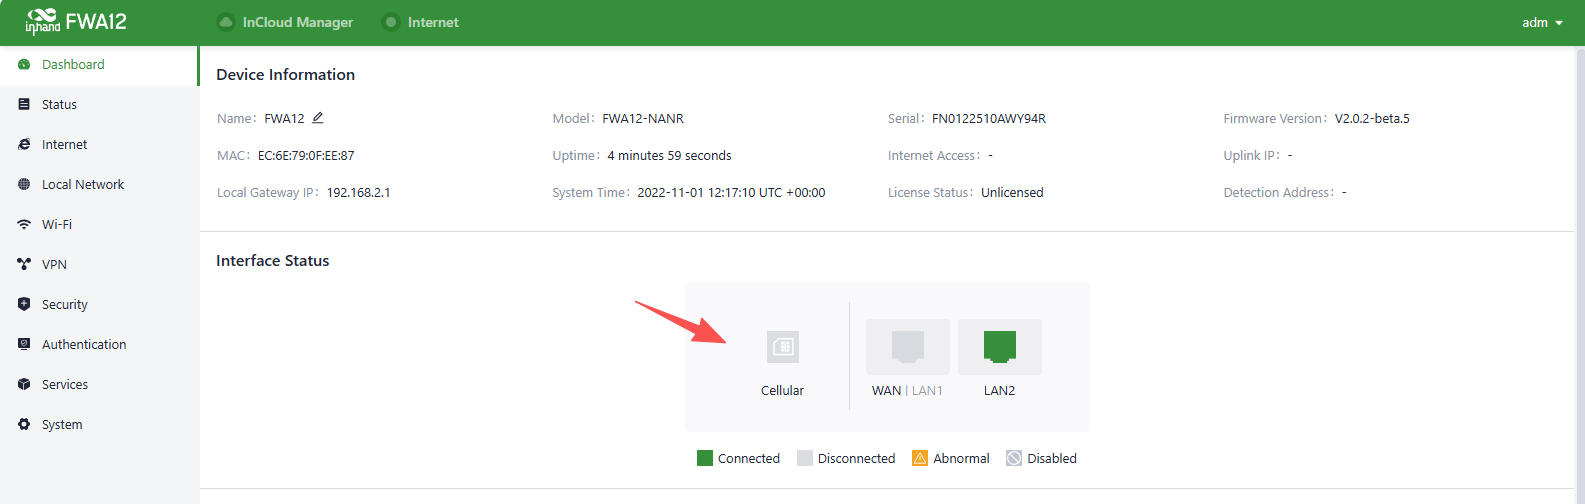Click the green Connected legend swatch
1585x504 pixels.
[705, 458]
